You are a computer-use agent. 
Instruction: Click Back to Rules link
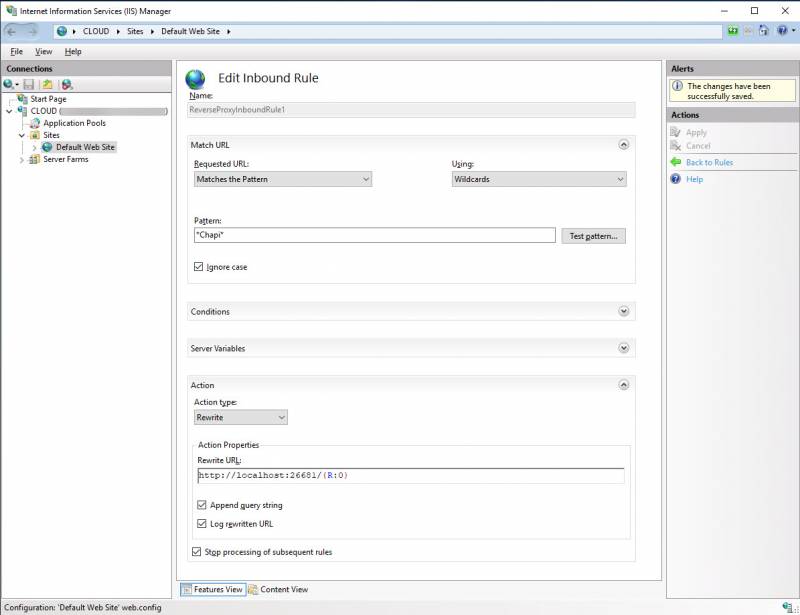coord(709,162)
